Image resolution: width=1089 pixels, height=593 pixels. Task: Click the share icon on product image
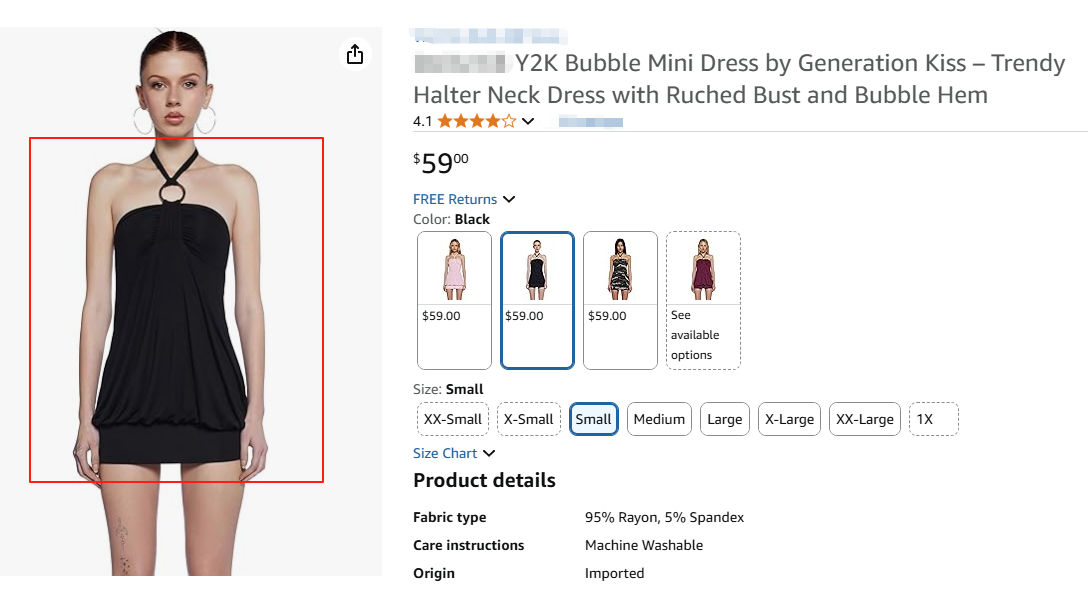(354, 54)
